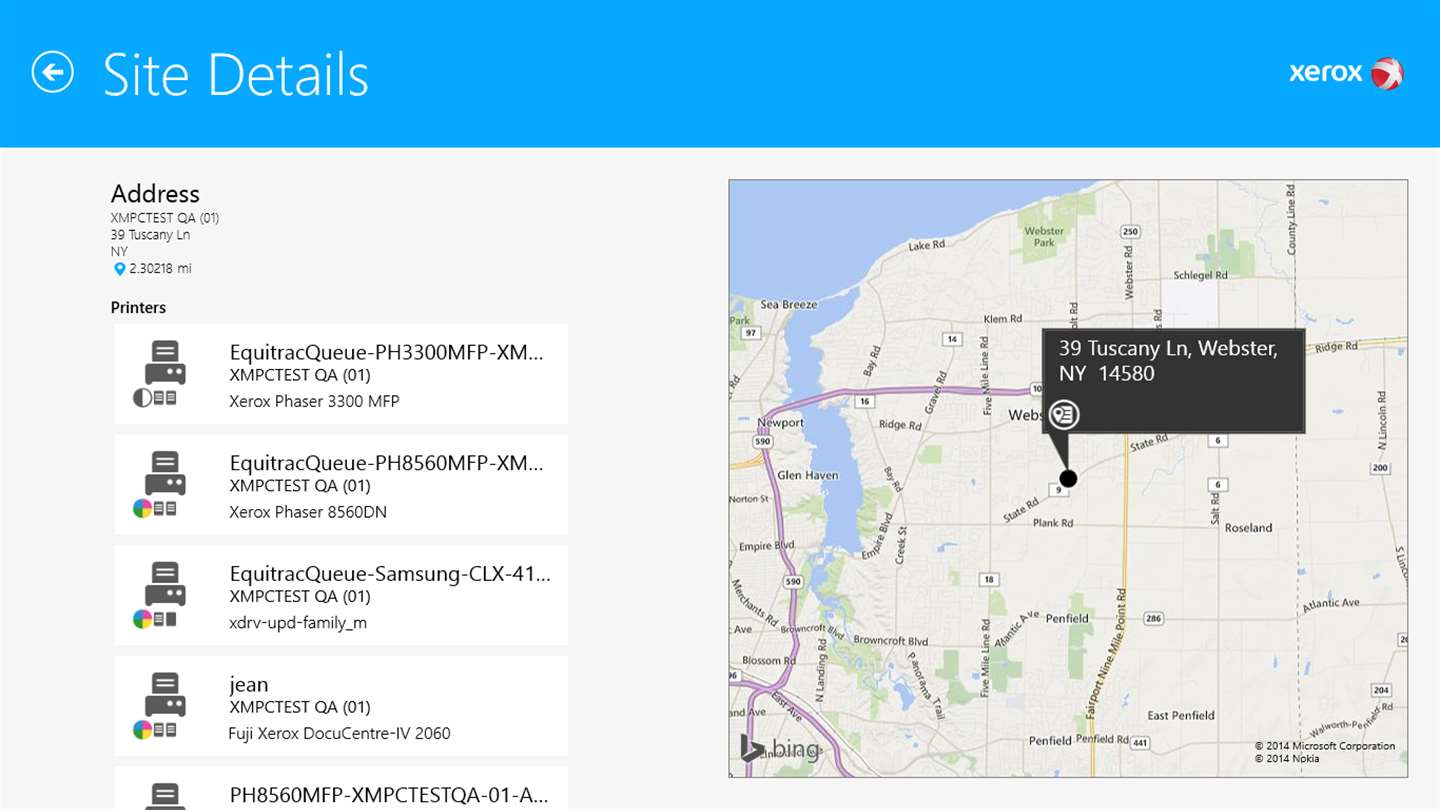Click the printer icon for xdrv-upd-family_m
This screenshot has width=1440, height=810.
(165, 584)
